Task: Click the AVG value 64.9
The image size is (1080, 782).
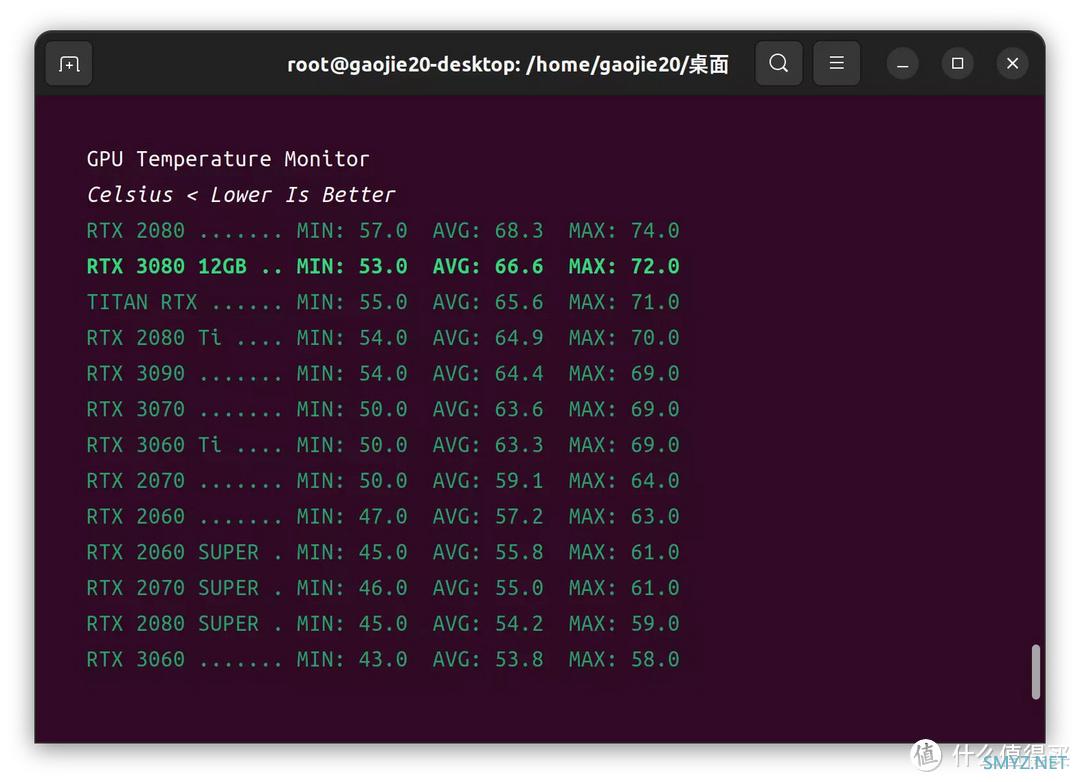Action: click(x=519, y=338)
